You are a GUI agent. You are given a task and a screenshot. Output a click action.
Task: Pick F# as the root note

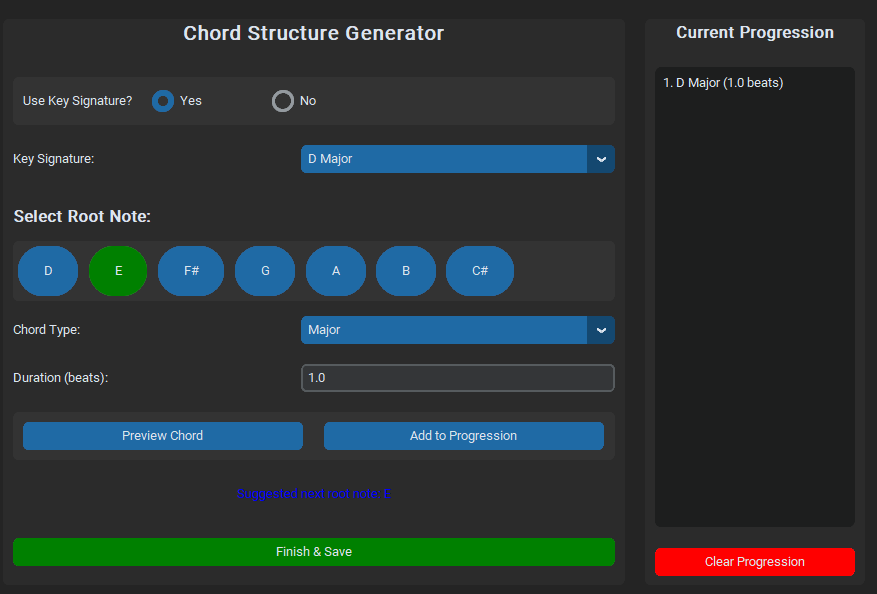pyautogui.click(x=191, y=271)
